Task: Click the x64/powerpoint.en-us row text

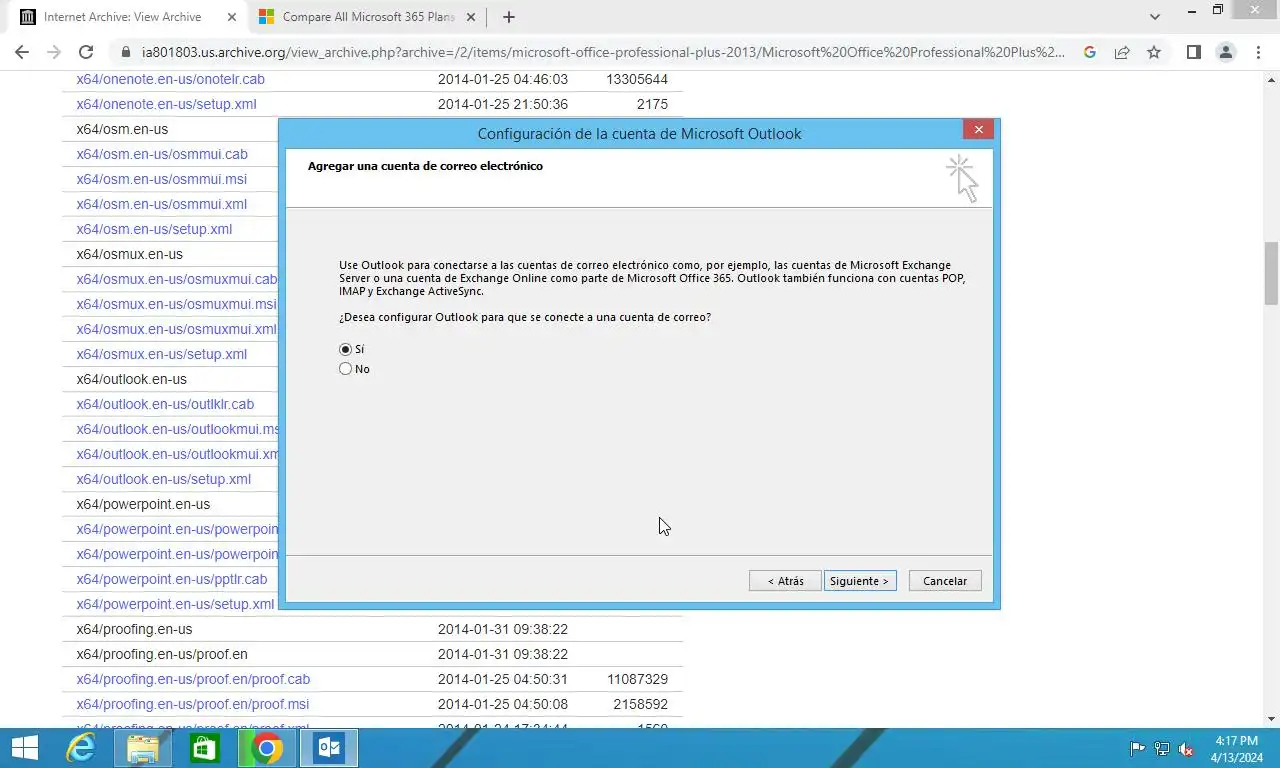Action: [143, 504]
